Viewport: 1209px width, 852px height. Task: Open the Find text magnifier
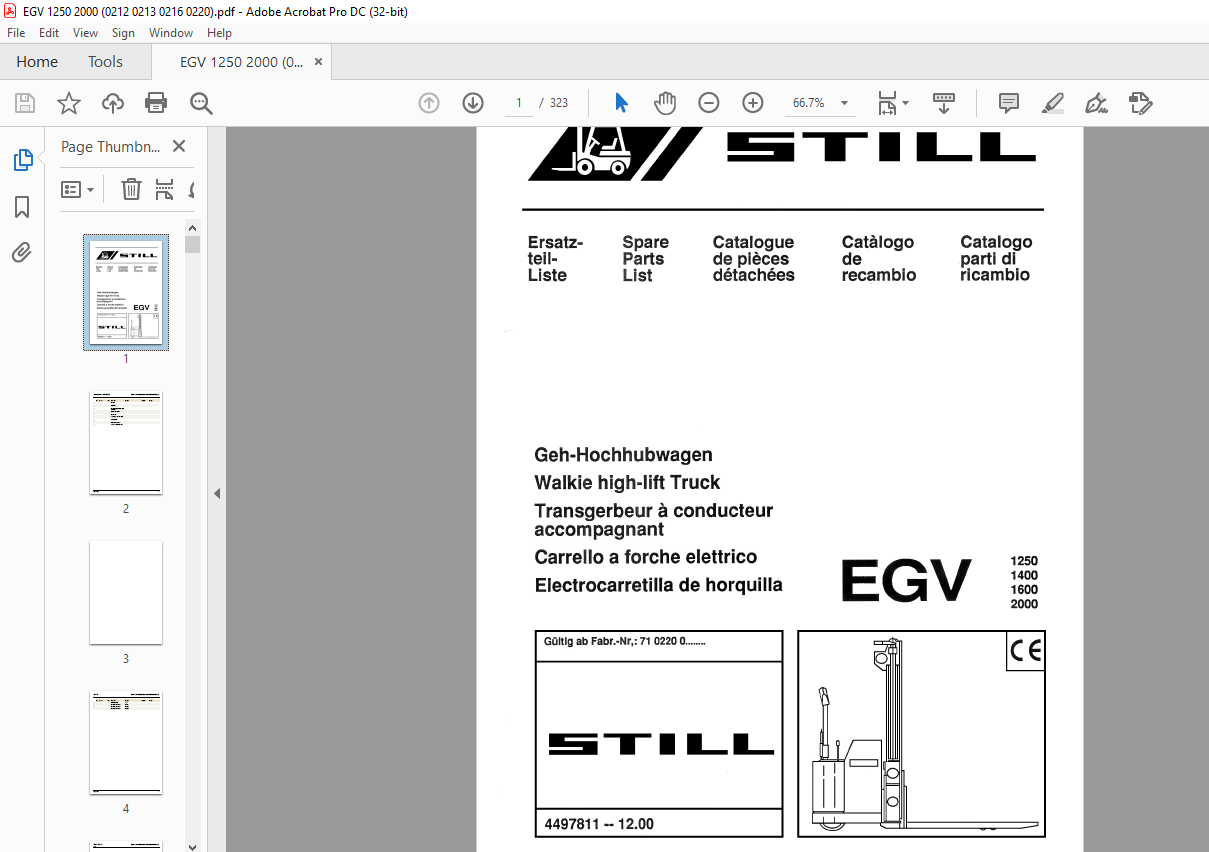point(201,103)
